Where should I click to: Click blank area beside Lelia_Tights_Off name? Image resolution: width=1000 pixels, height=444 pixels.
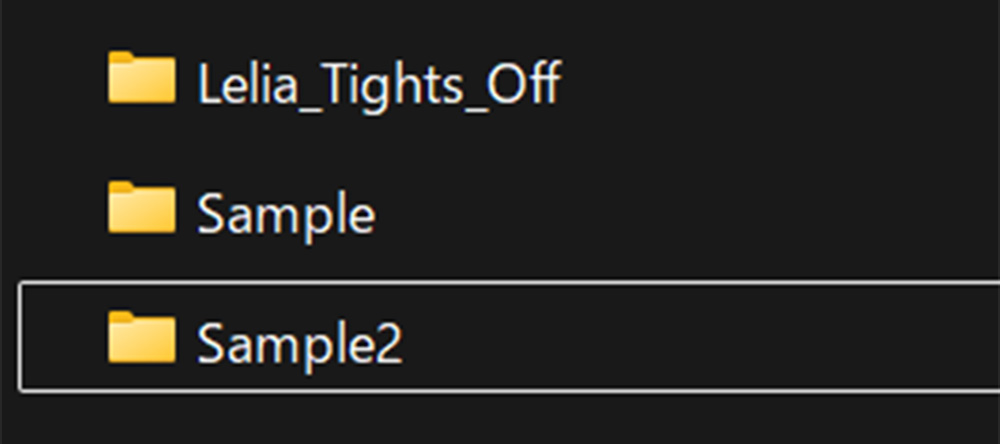[778, 82]
